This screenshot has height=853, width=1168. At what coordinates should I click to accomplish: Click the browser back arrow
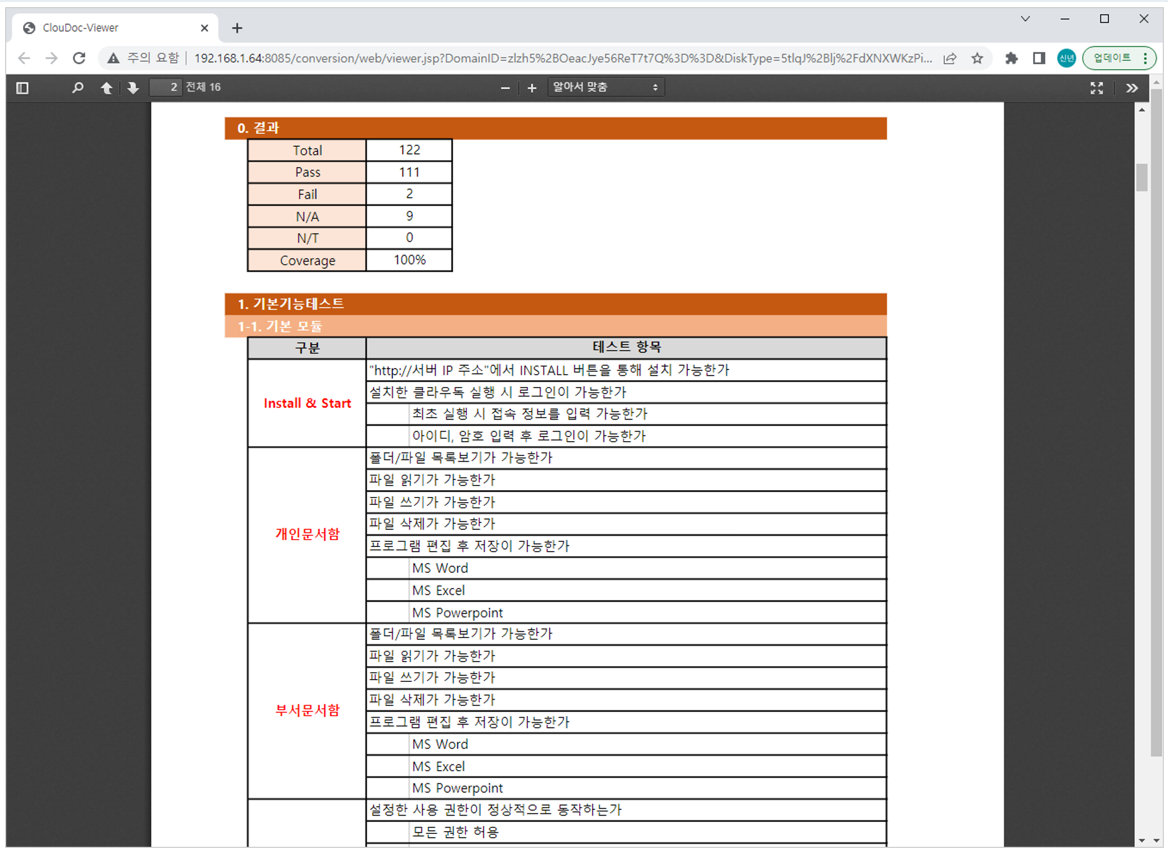pos(24,58)
